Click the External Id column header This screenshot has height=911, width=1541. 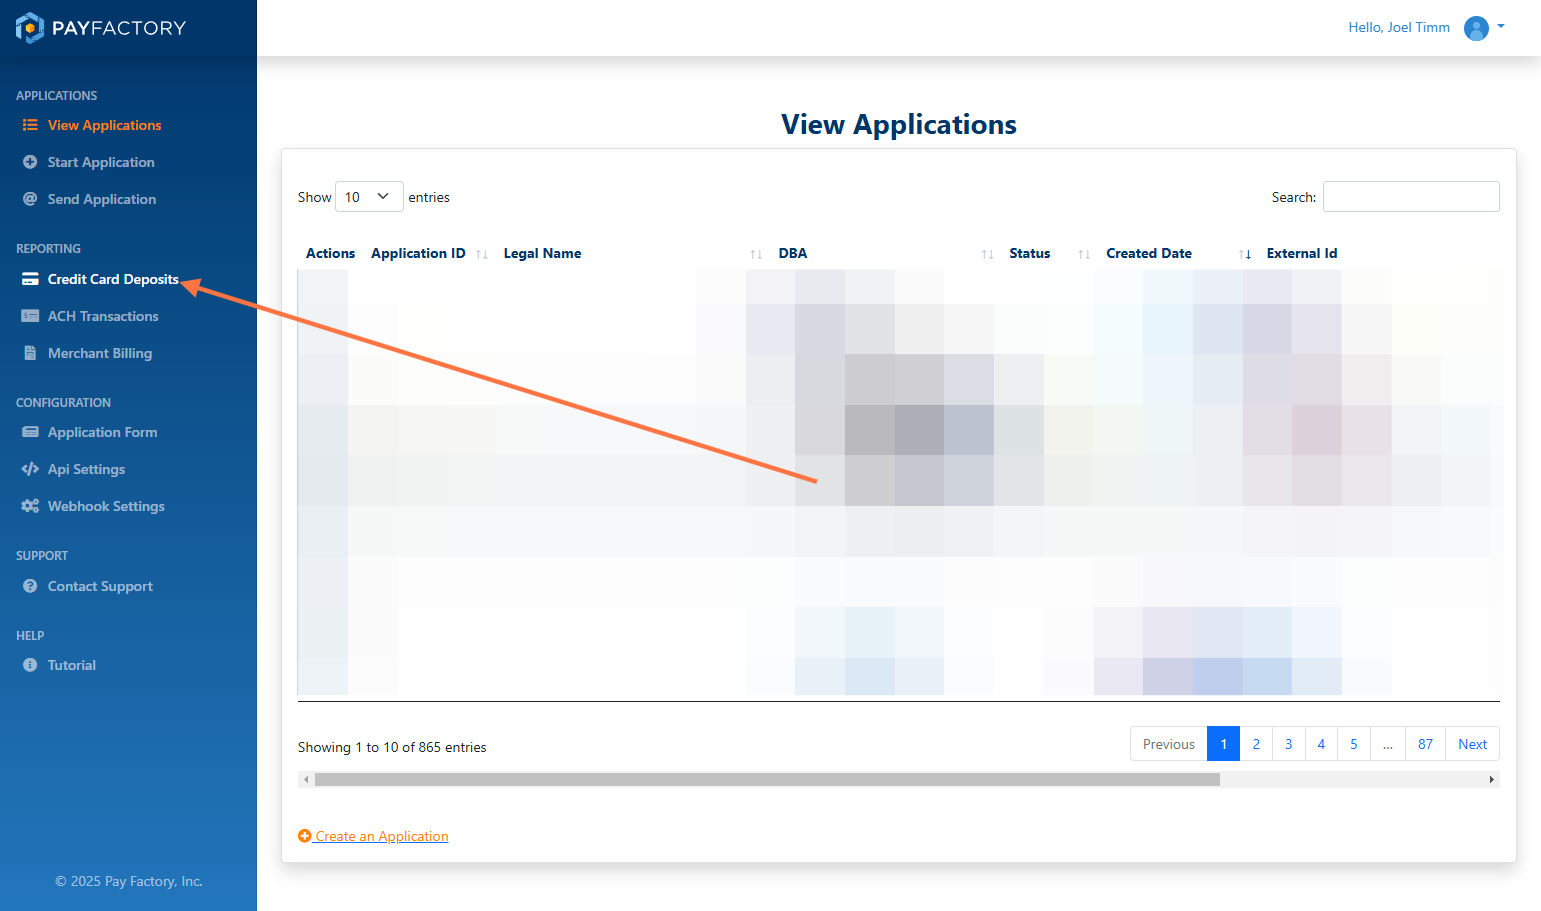pyautogui.click(x=1301, y=254)
